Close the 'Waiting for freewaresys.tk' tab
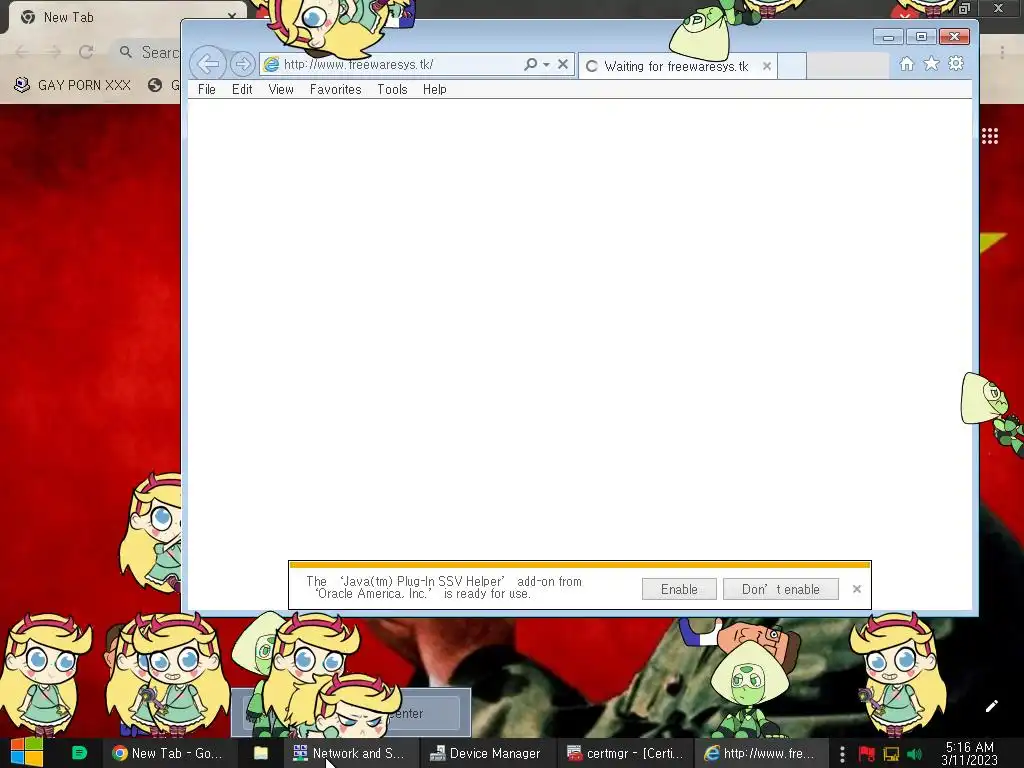1024x768 pixels. point(767,66)
